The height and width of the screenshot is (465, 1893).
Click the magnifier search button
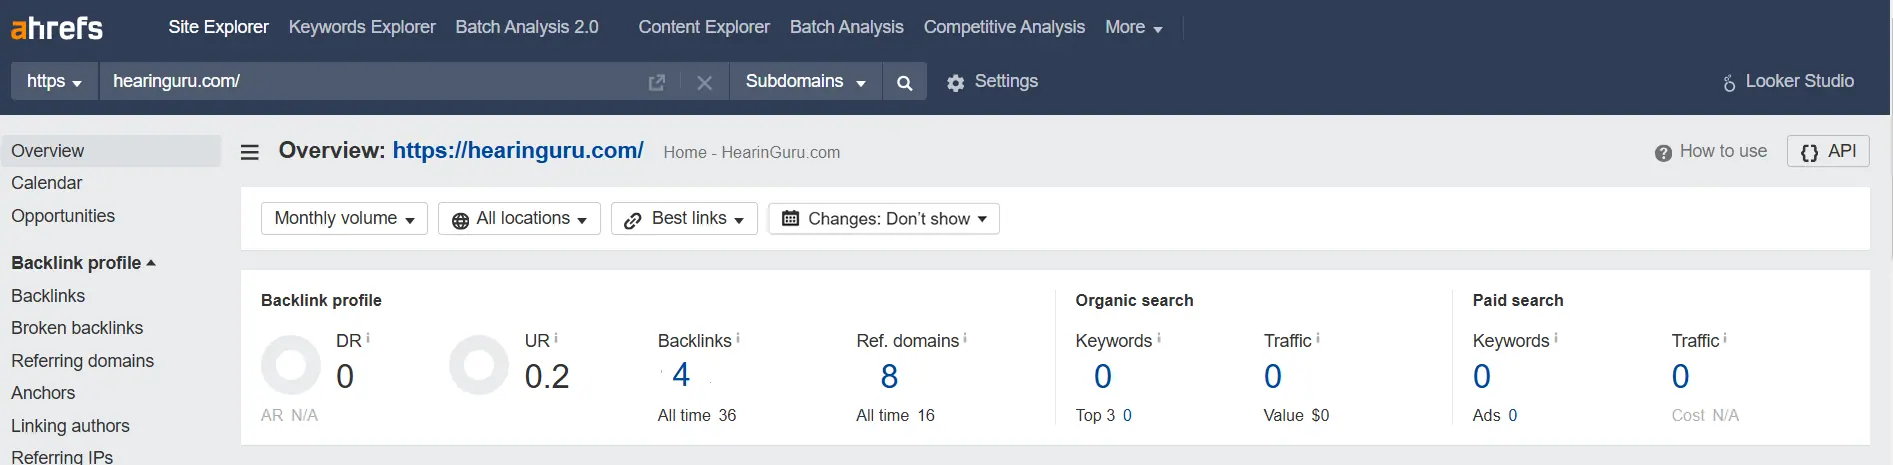(905, 82)
